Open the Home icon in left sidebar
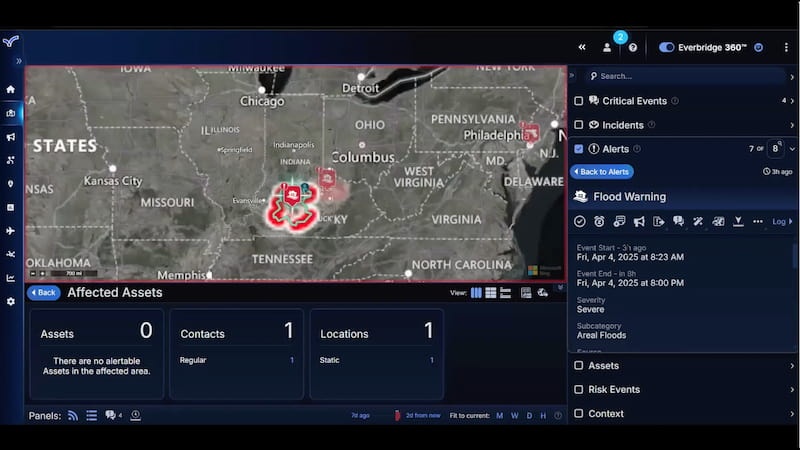Screen dimensions: 800x450 [11, 89]
